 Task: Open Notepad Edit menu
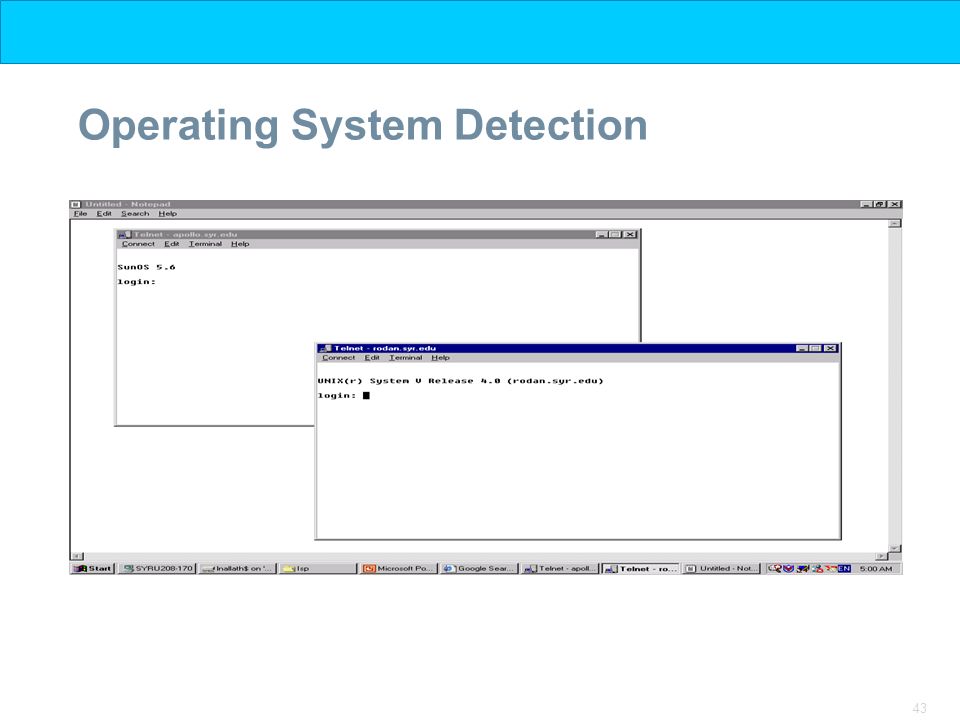(x=104, y=214)
